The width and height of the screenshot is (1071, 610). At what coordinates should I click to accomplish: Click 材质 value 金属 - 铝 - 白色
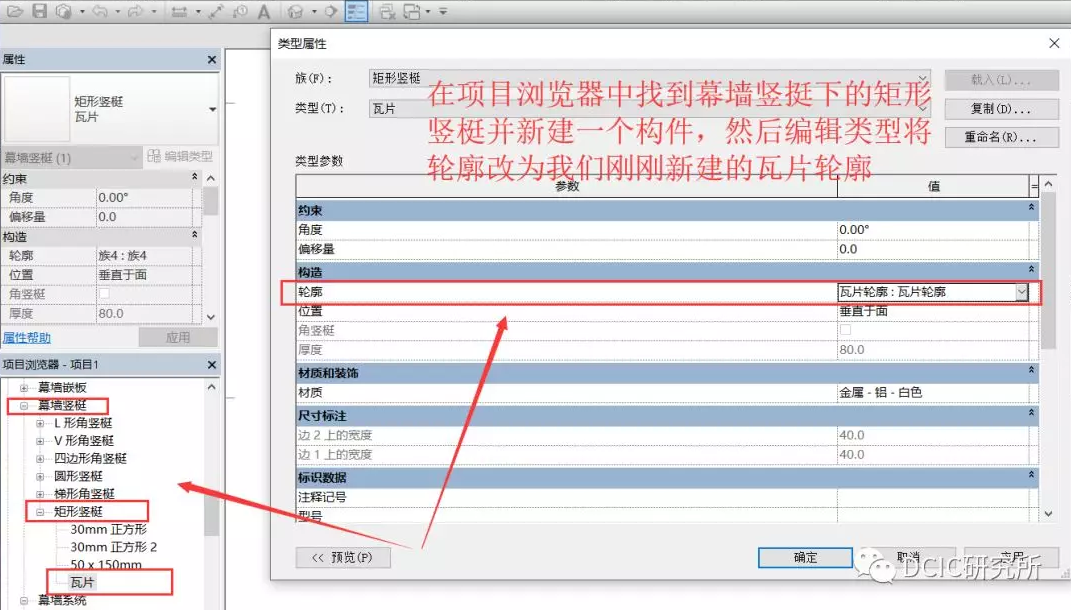[x=932, y=393]
